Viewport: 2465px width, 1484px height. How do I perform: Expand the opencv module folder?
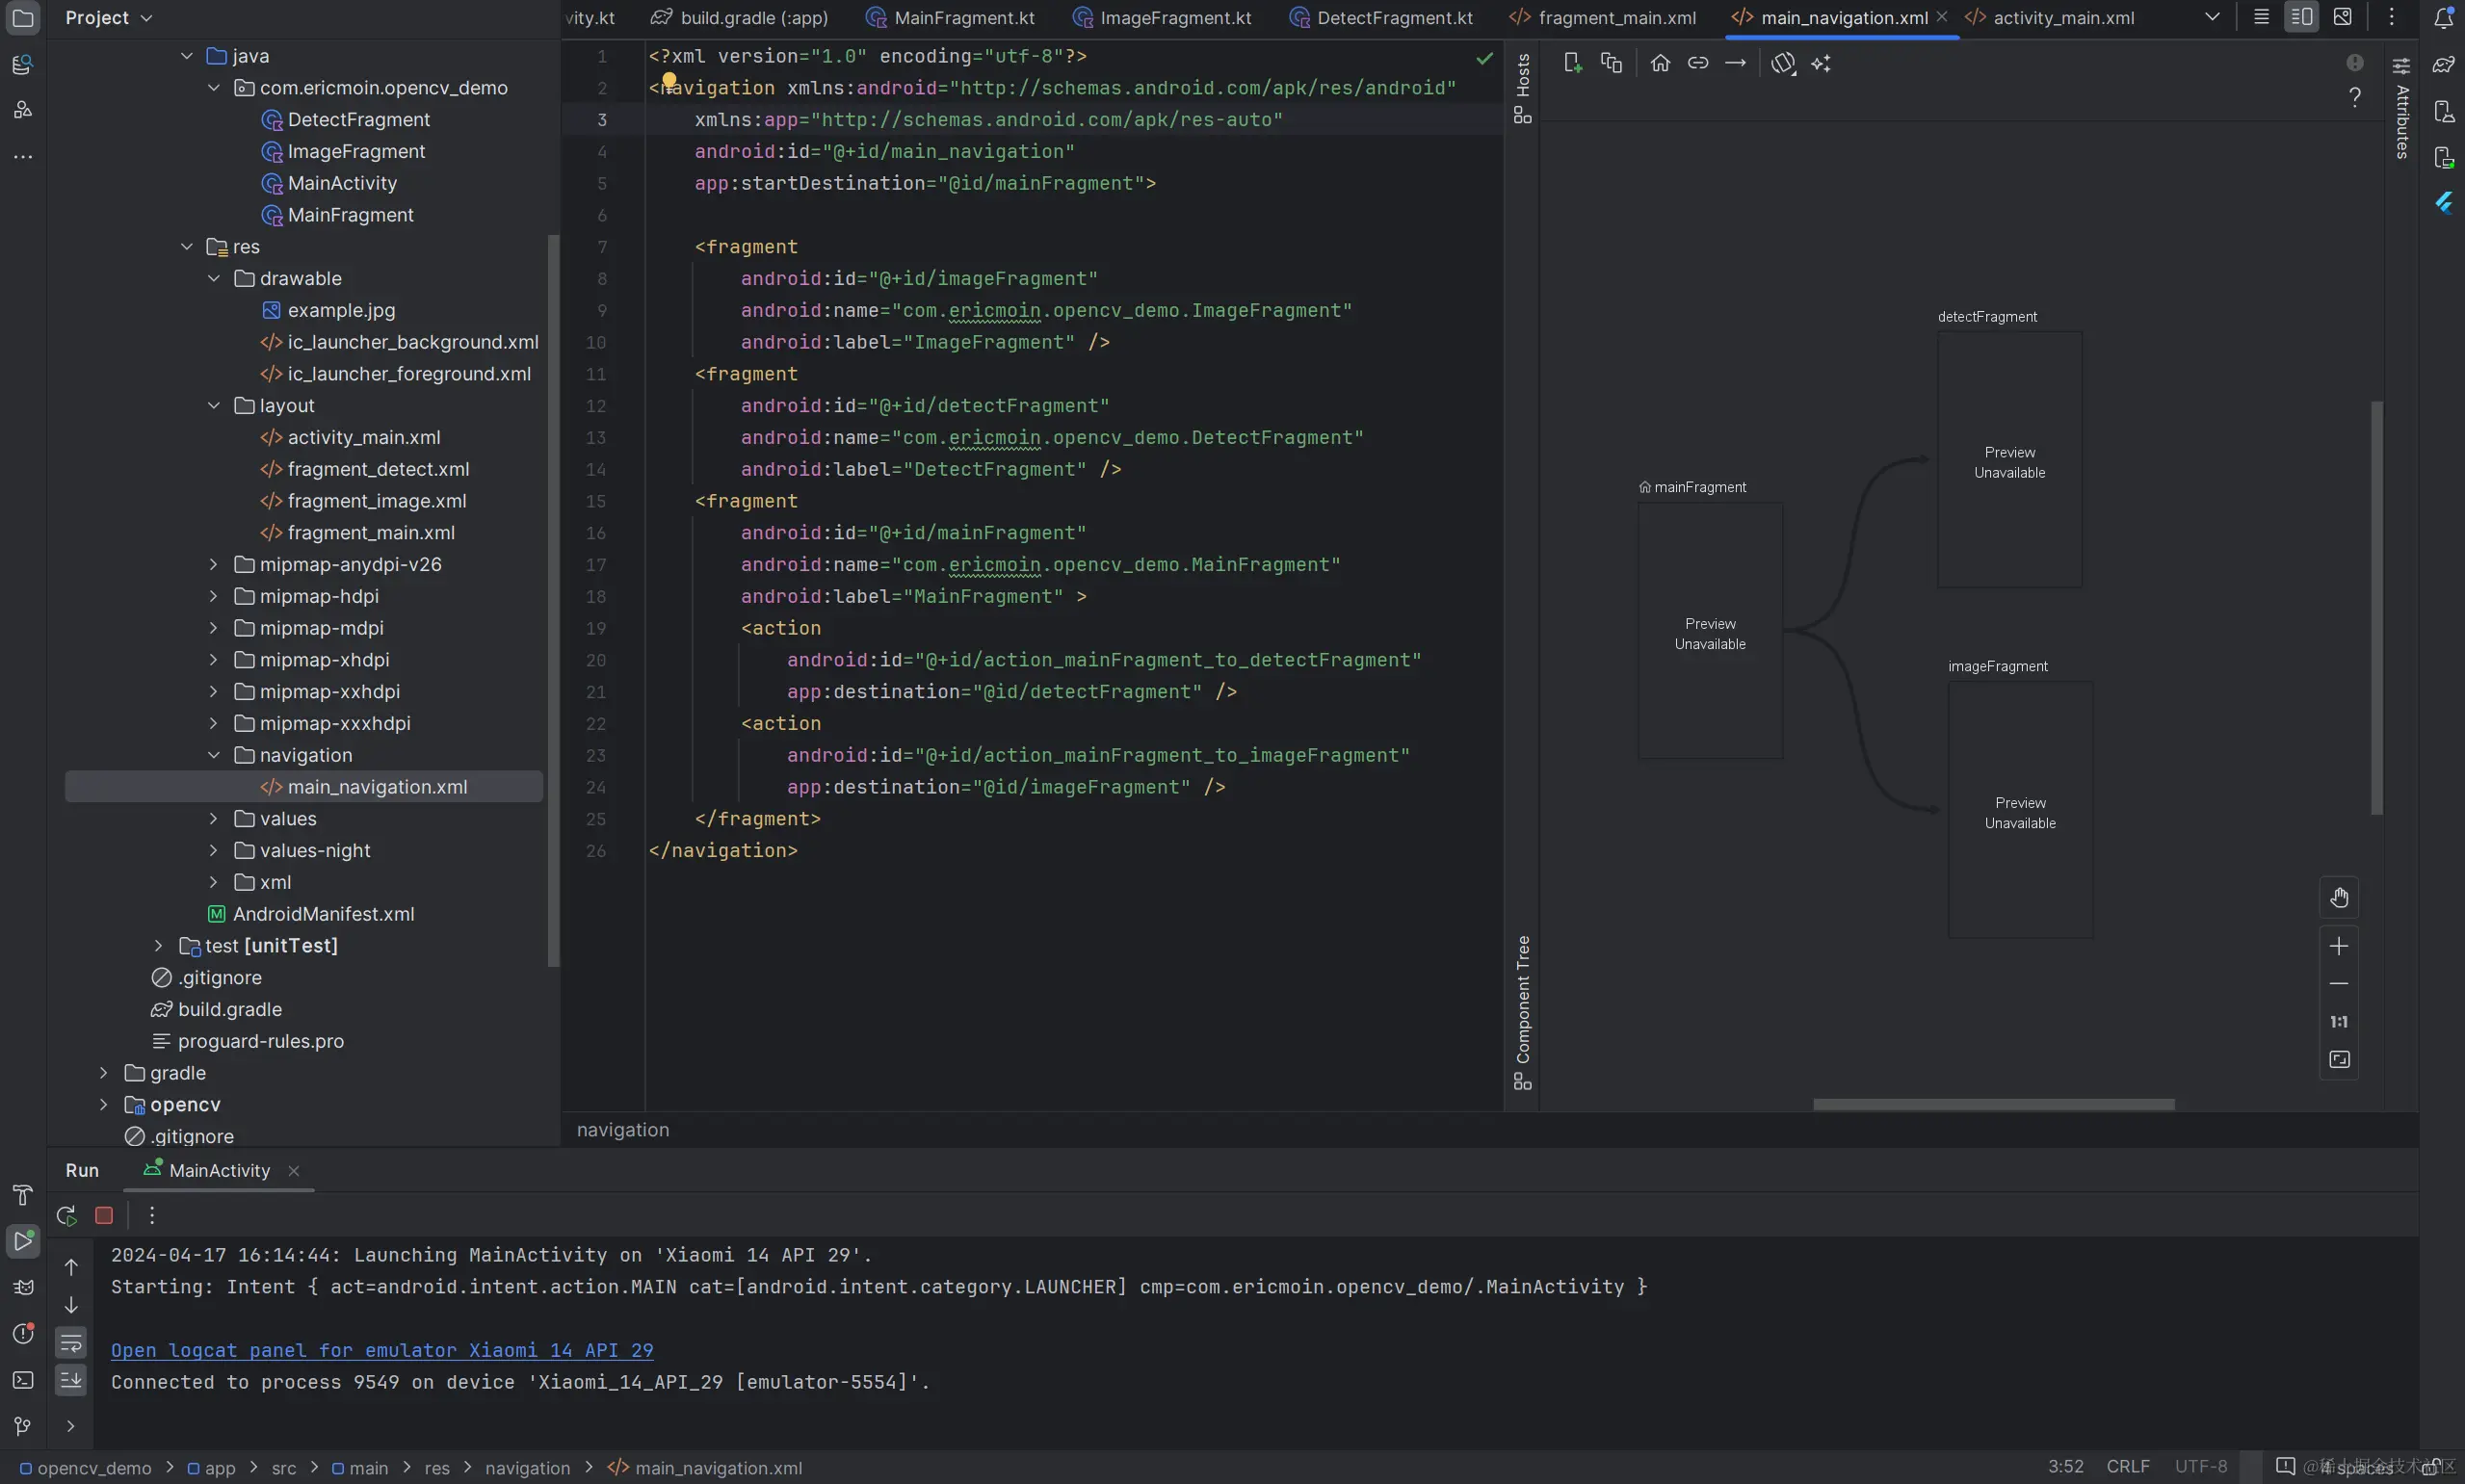tap(103, 1105)
